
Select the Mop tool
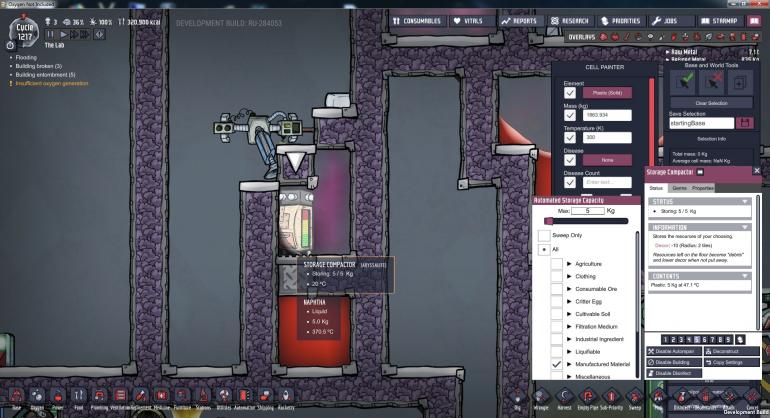click(659, 397)
